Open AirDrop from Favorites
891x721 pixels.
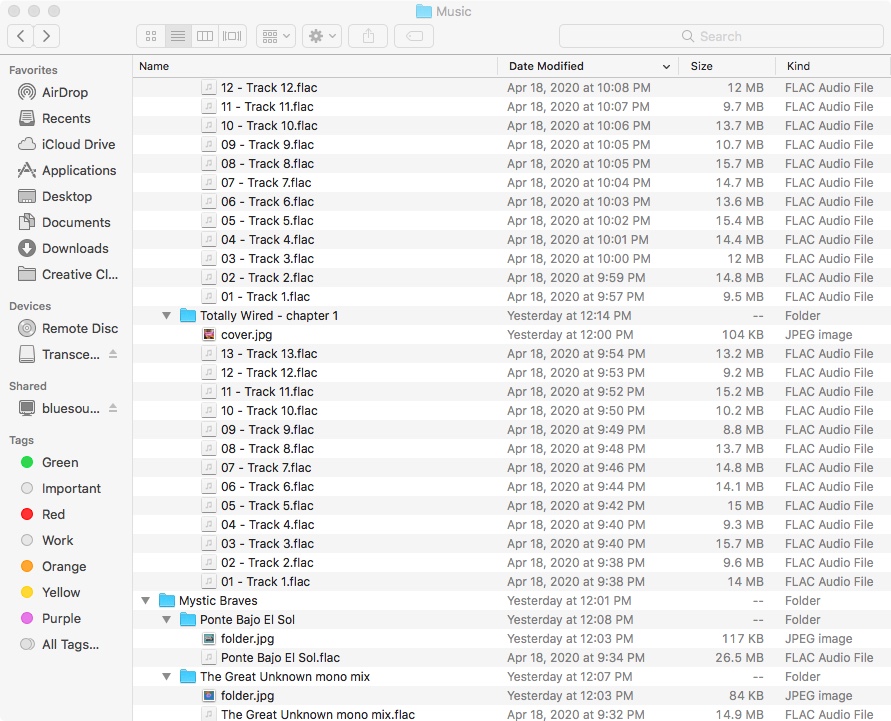[65, 92]
